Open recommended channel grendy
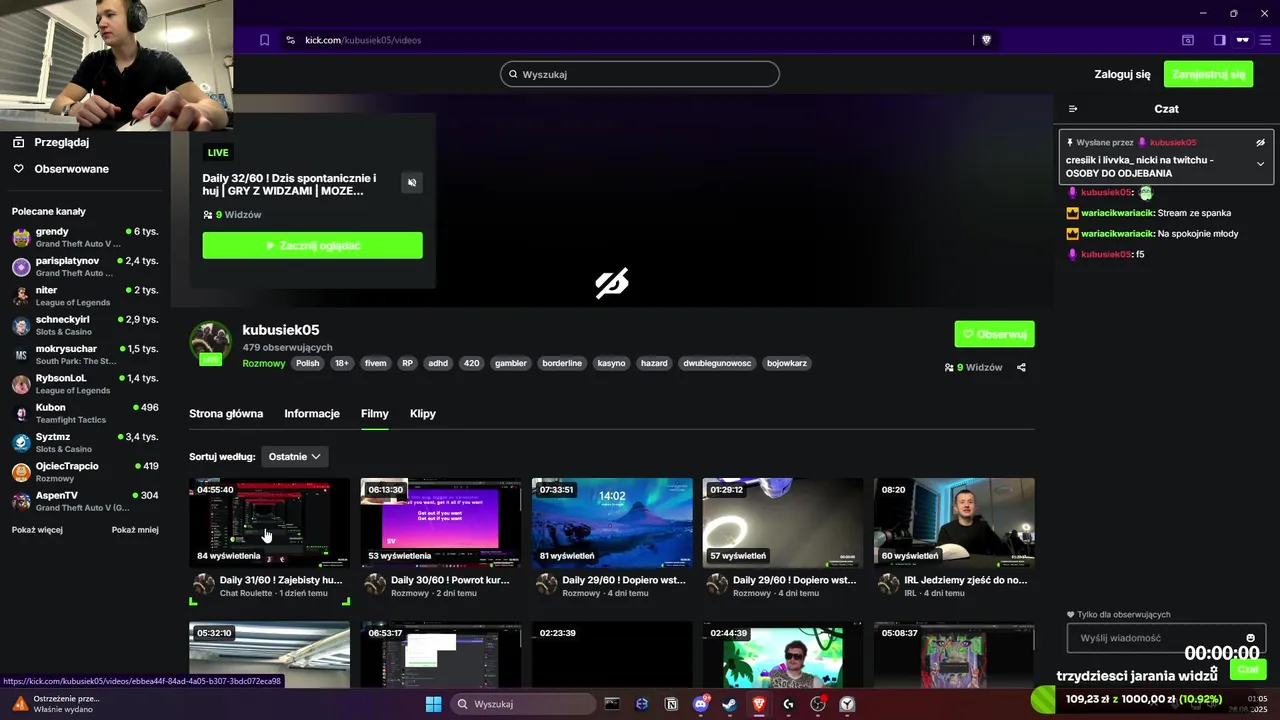Screen dimensions: 1280x720 85,237
